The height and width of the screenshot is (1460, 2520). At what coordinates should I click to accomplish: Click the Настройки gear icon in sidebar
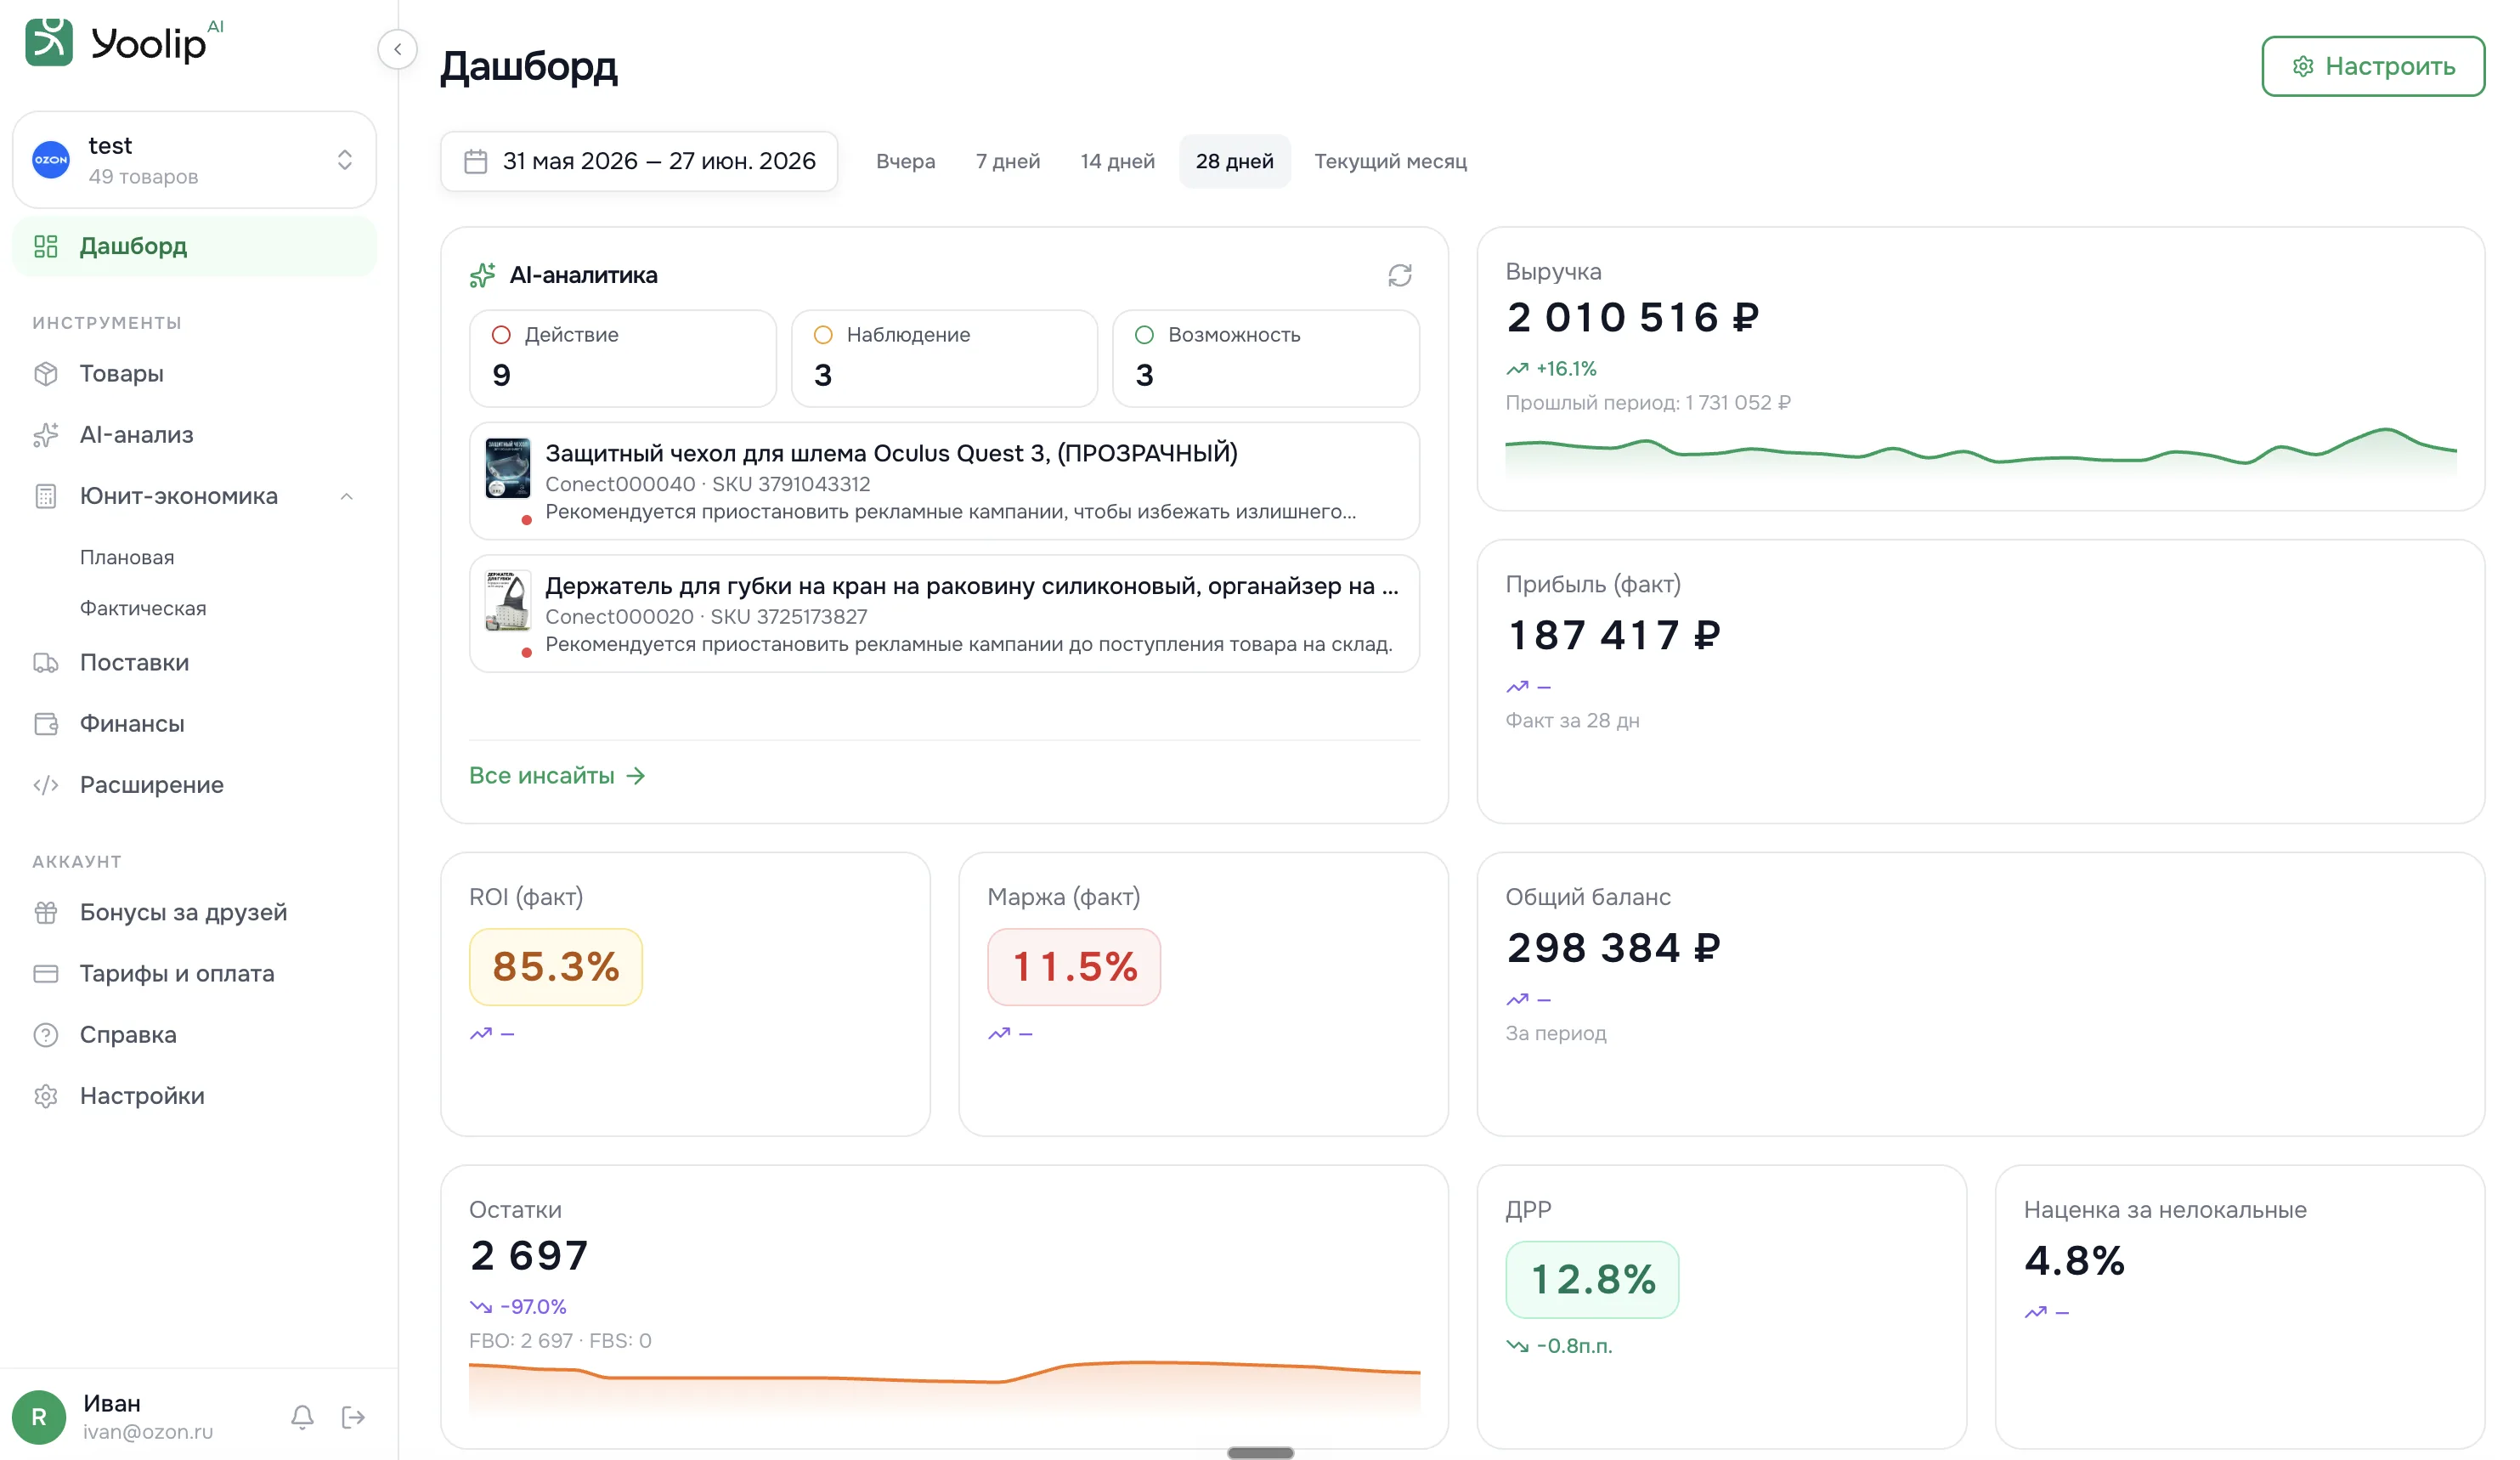pyautogui.click(x=46, y=1096)
